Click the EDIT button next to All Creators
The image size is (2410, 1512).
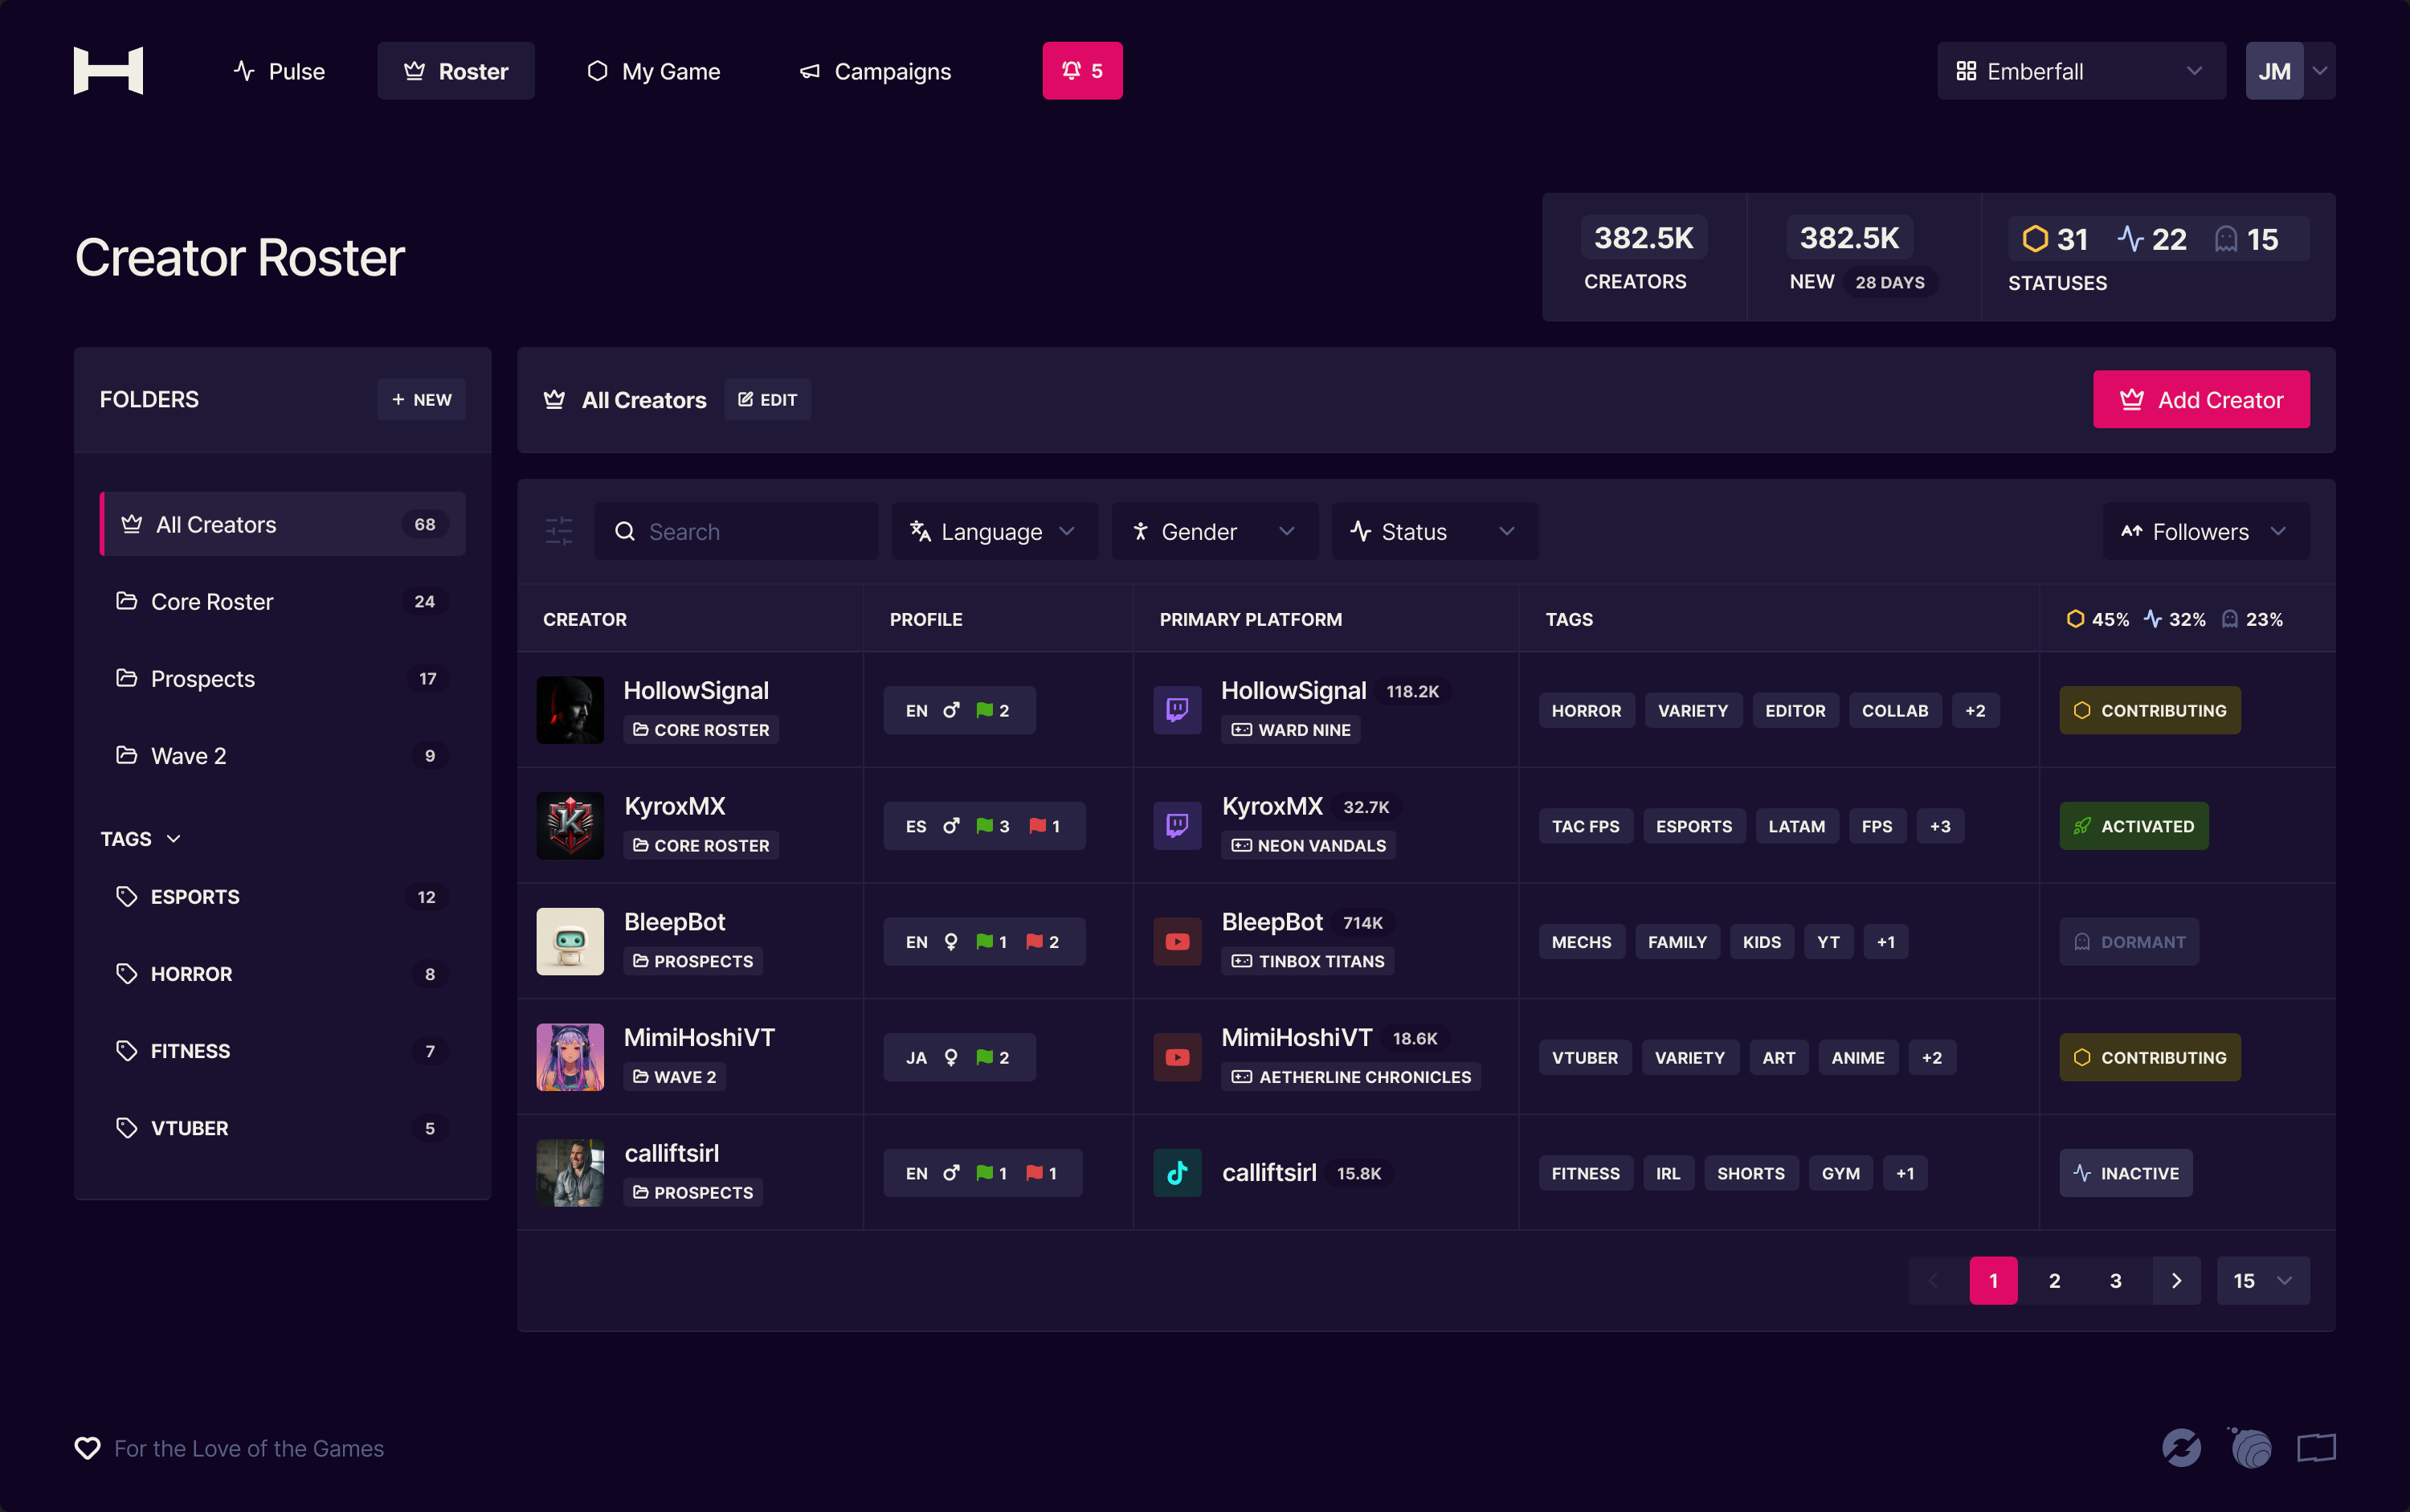(x=767, y=400)
